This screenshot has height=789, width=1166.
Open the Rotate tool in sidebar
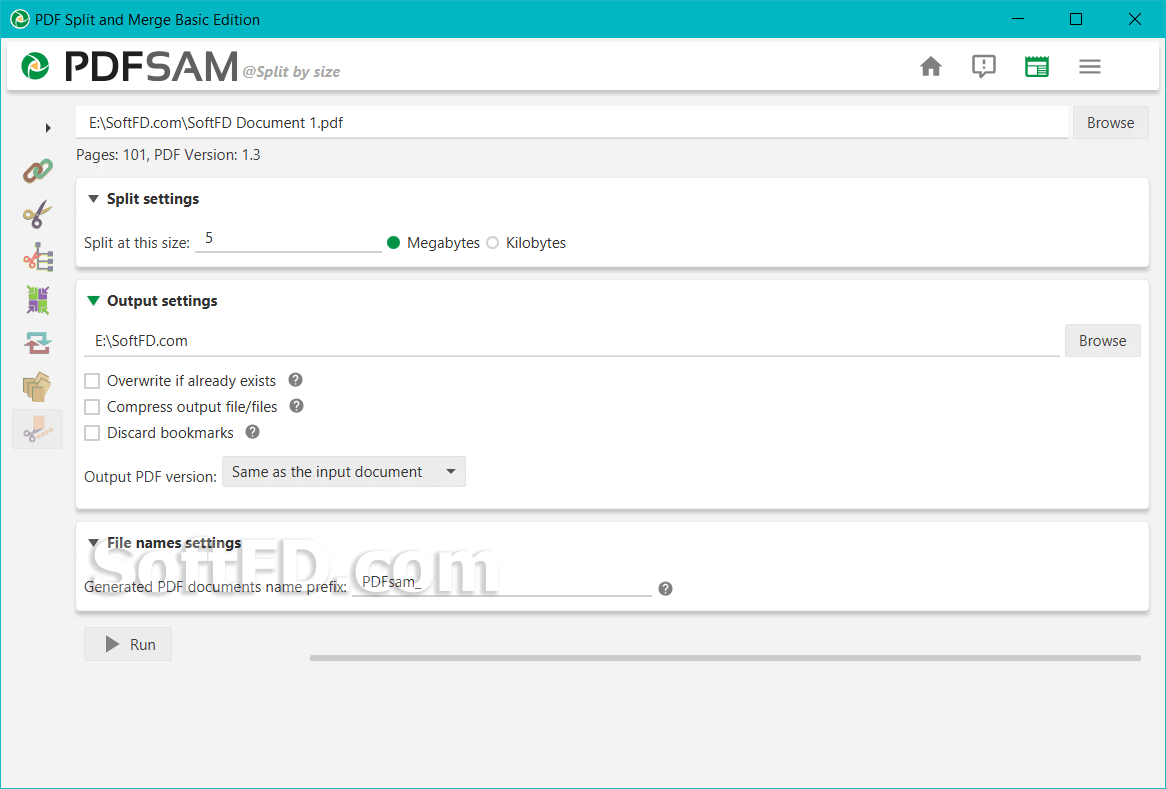point(37,343)
